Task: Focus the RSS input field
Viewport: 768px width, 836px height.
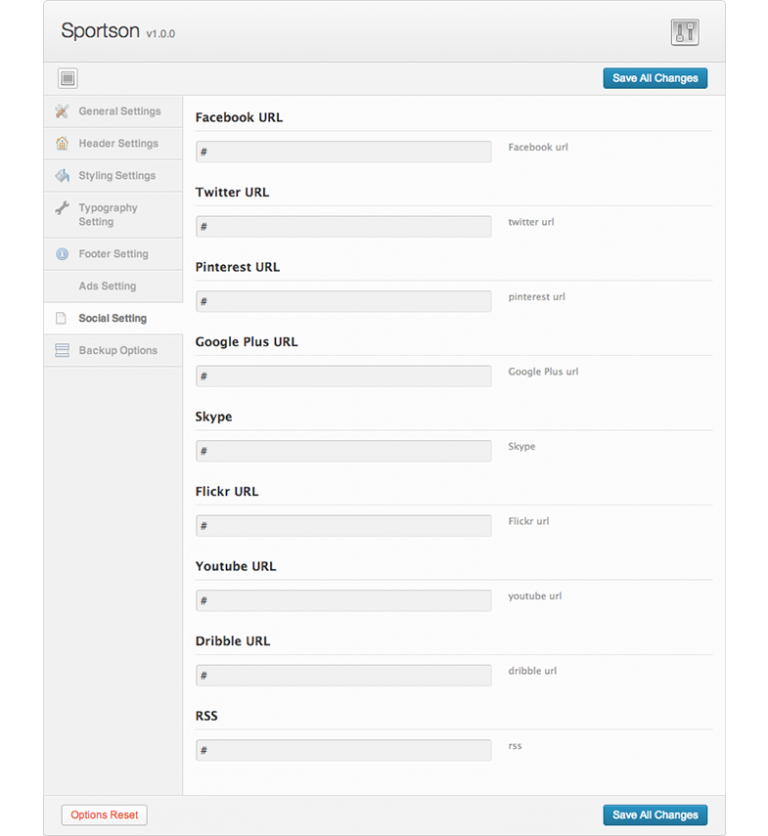Action: point(343,750)
